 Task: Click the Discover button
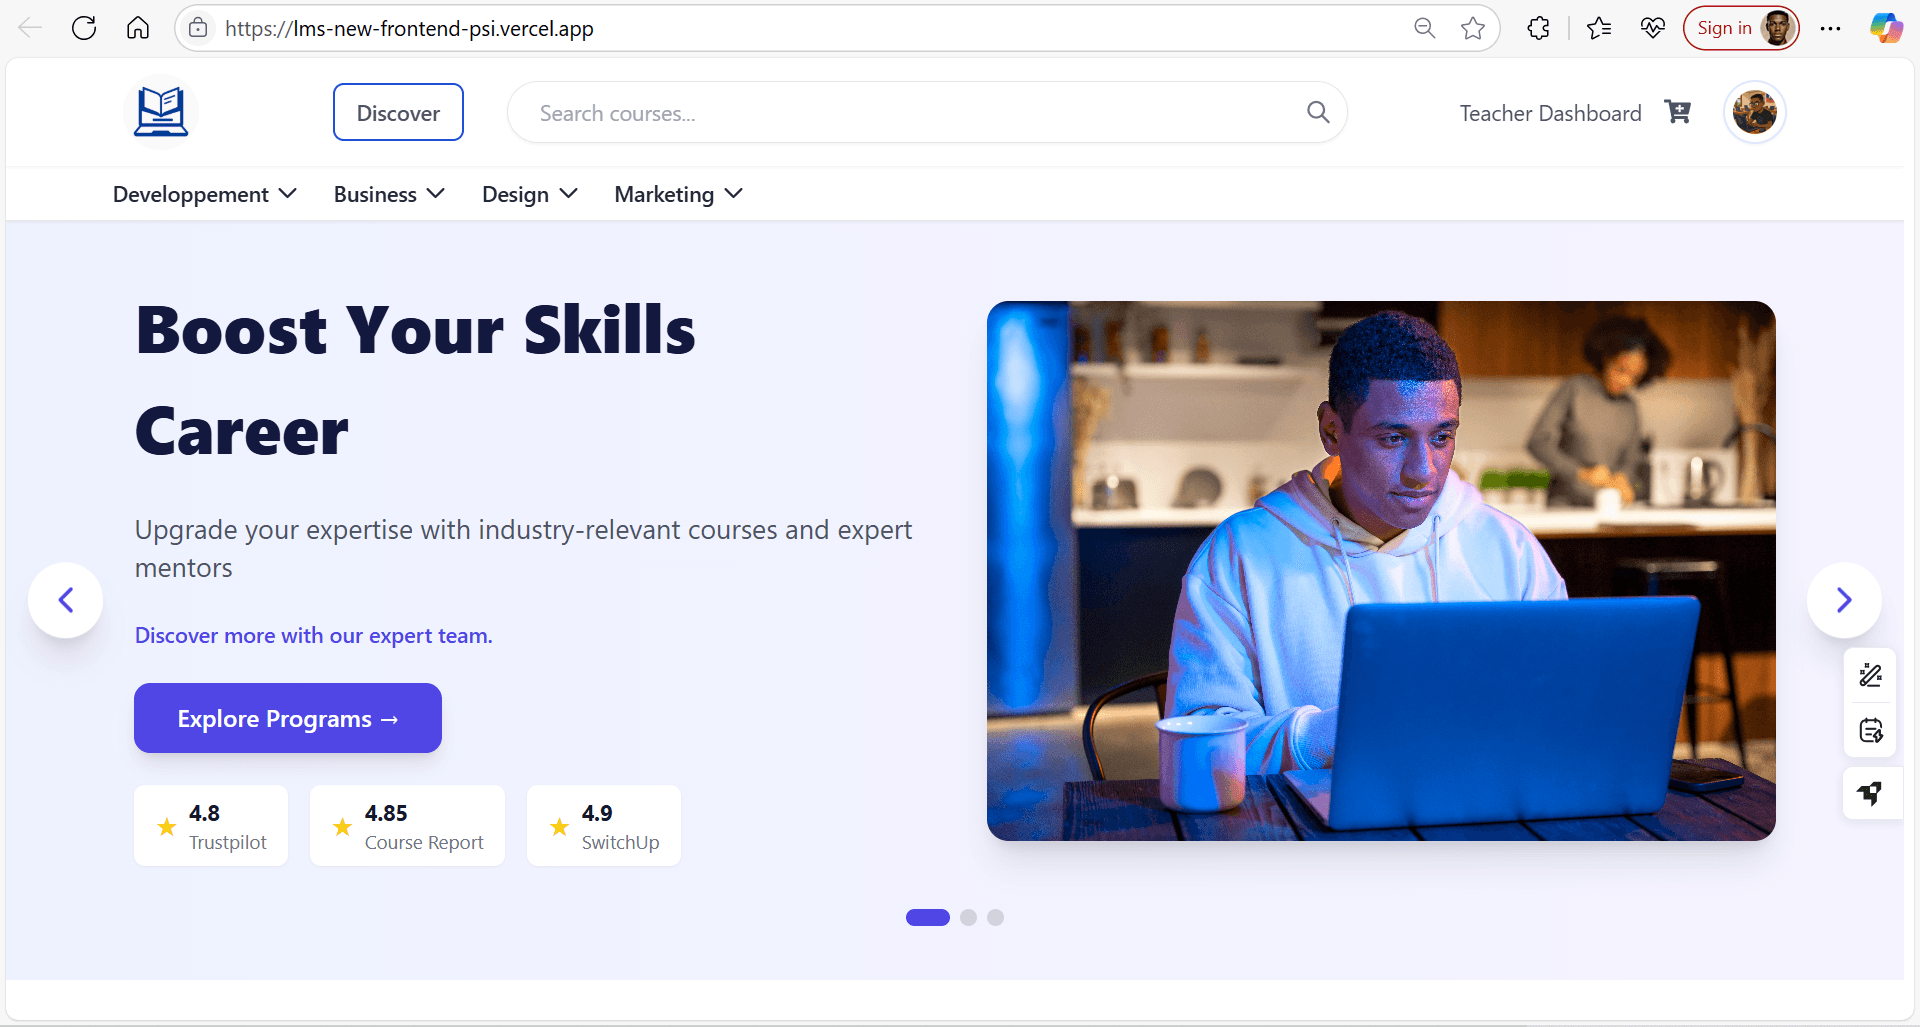(398, 112)
